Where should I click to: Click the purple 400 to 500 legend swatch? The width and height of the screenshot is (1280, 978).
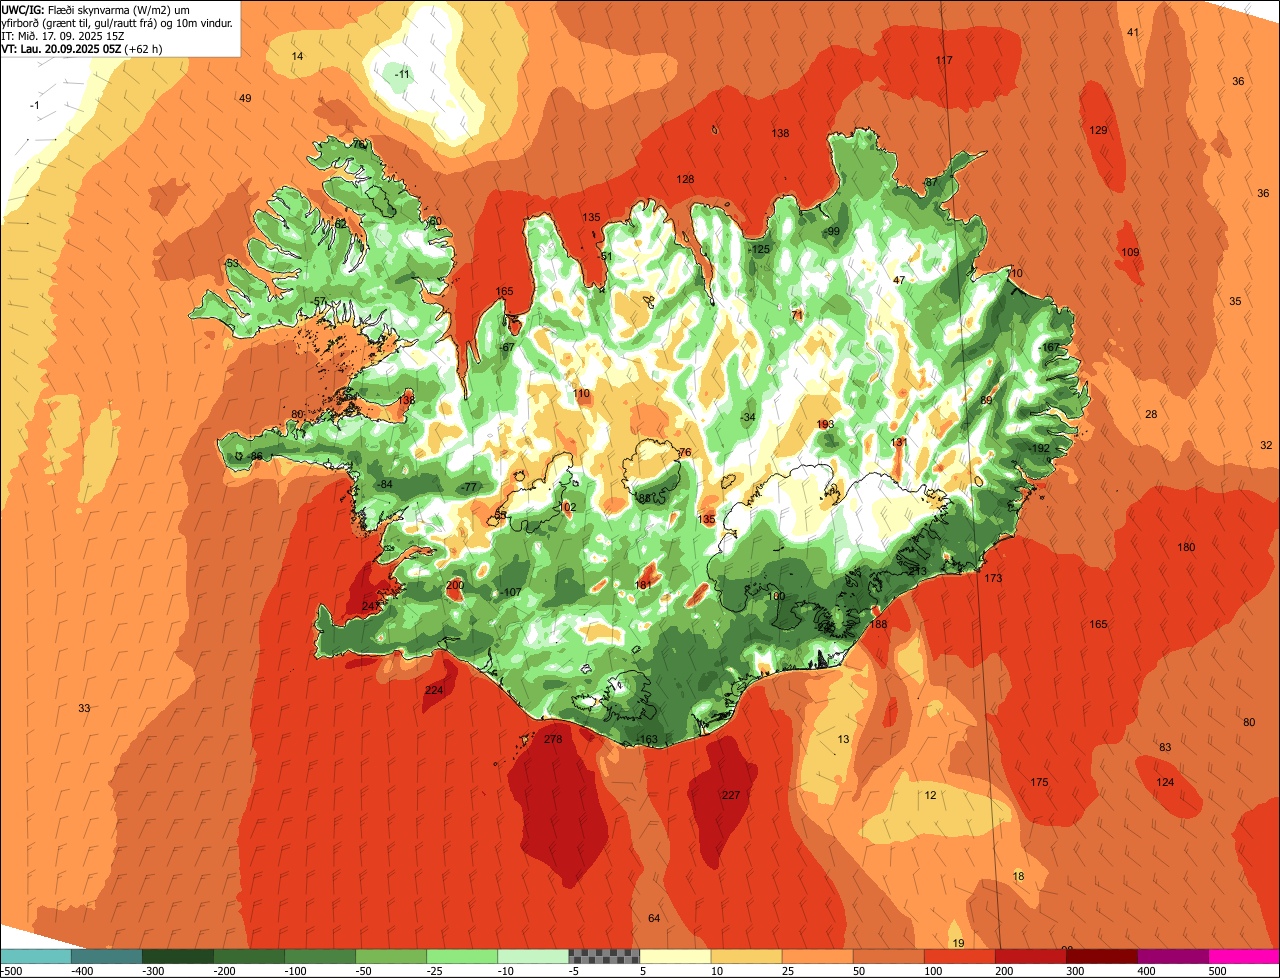[1172, 956]
